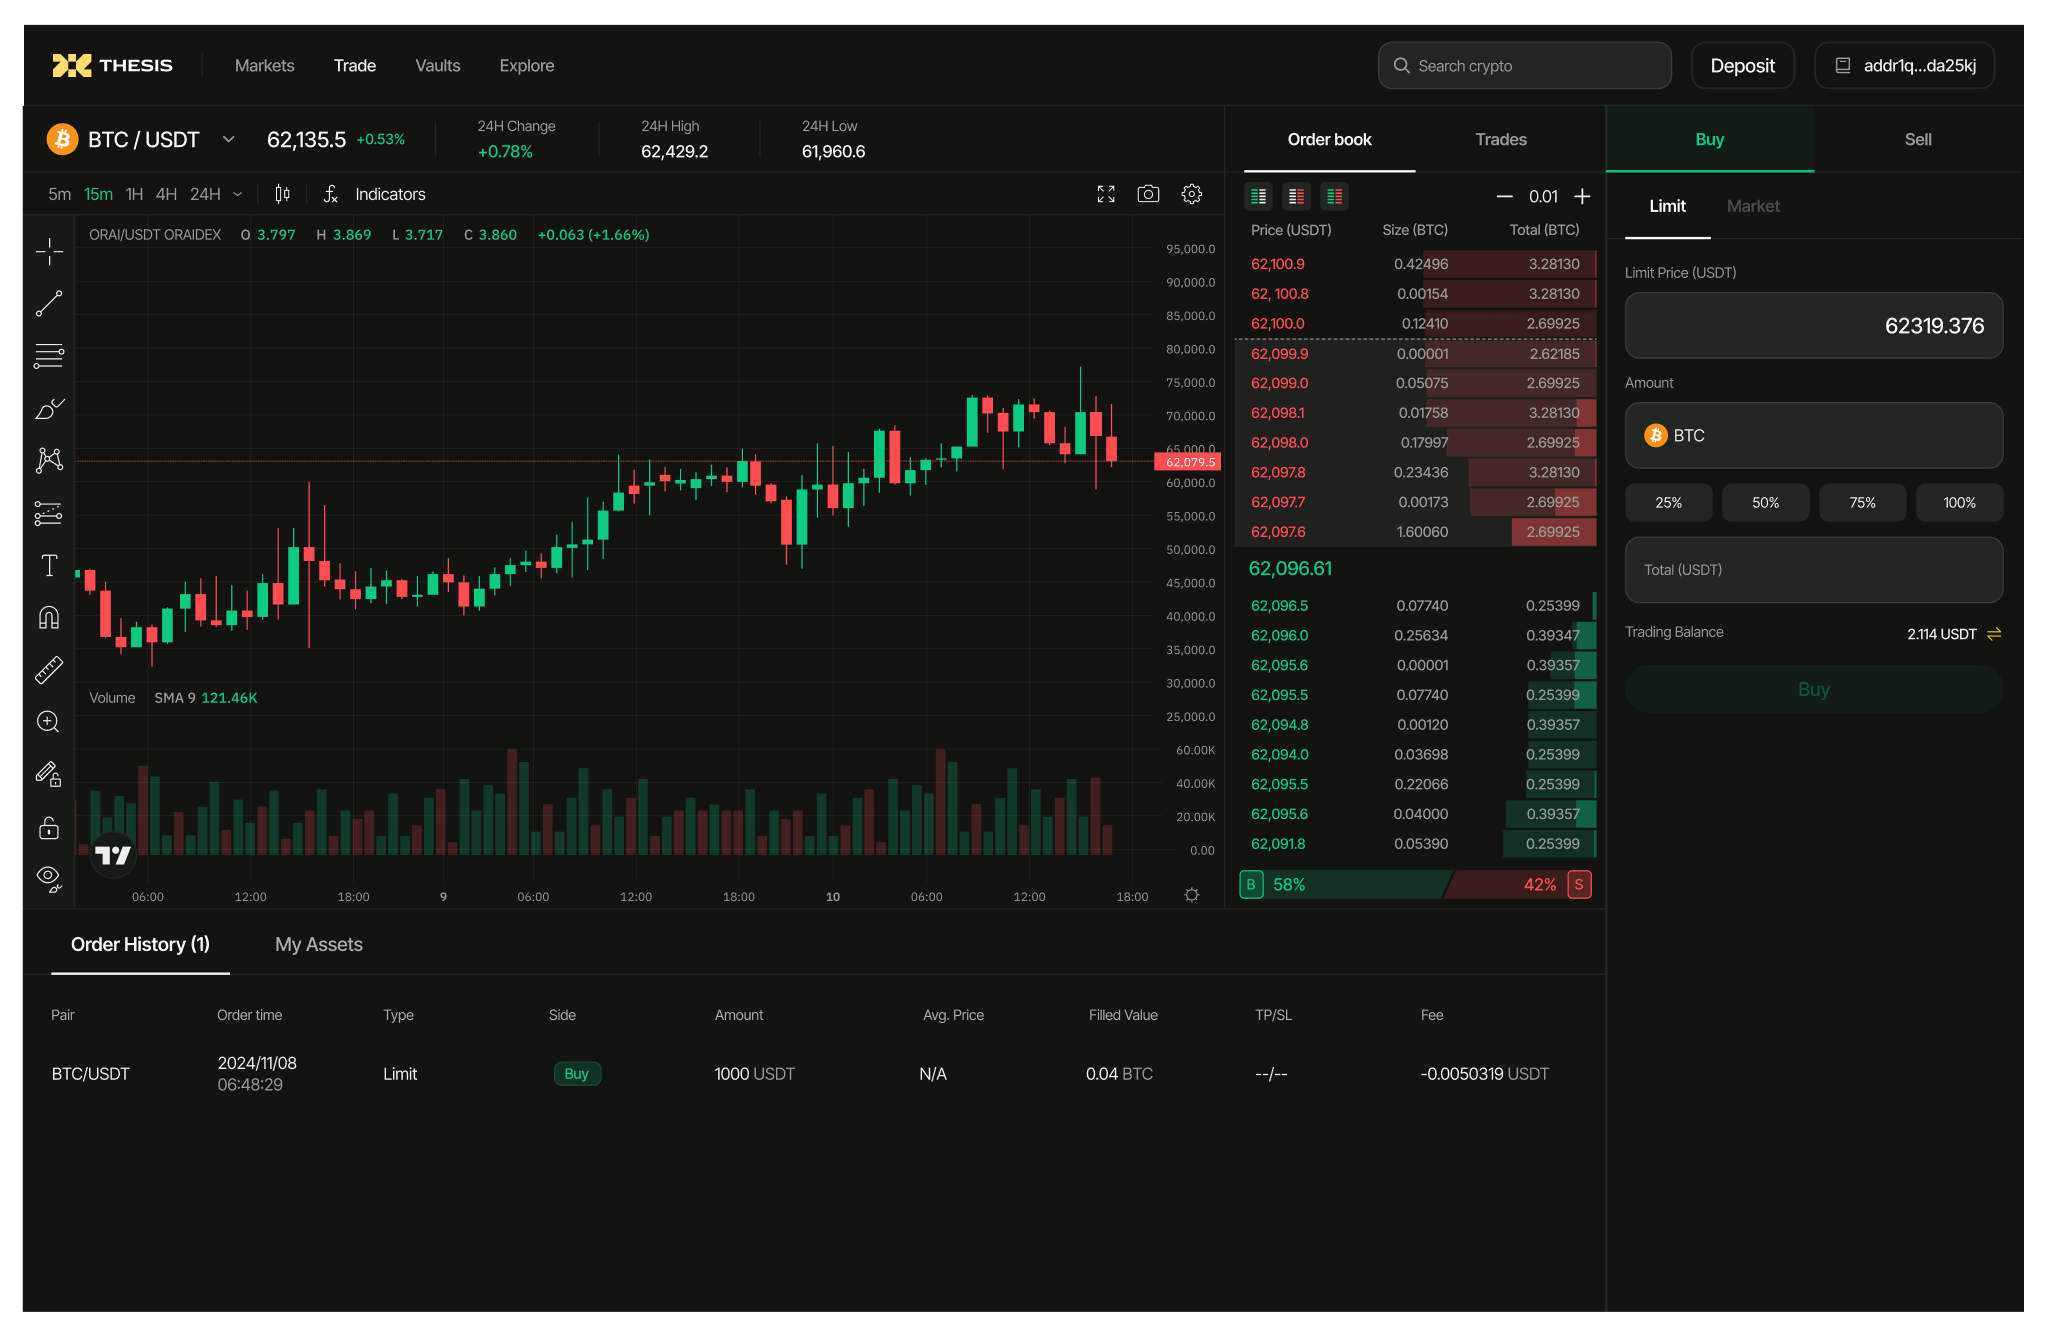2048x1336 pixels.
Task: Increase order book price grouping with plus
Action: point(1582,196)
